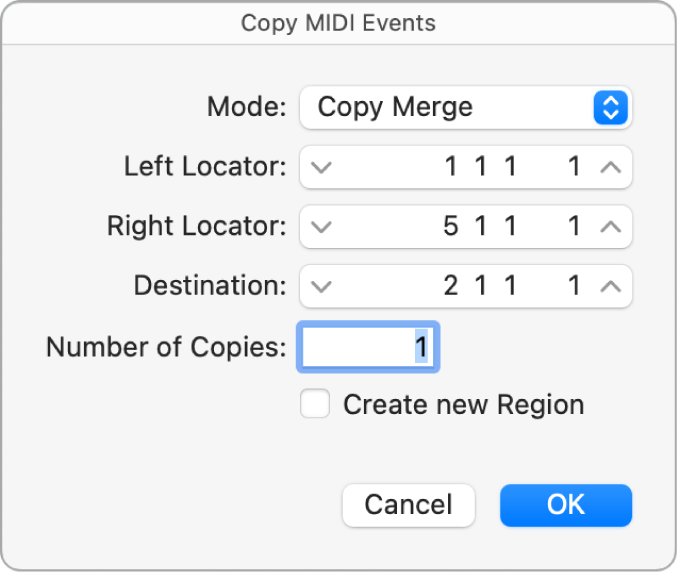Increase the Destination position
This screenshot has height=572, width=678.
coord(610,287)
